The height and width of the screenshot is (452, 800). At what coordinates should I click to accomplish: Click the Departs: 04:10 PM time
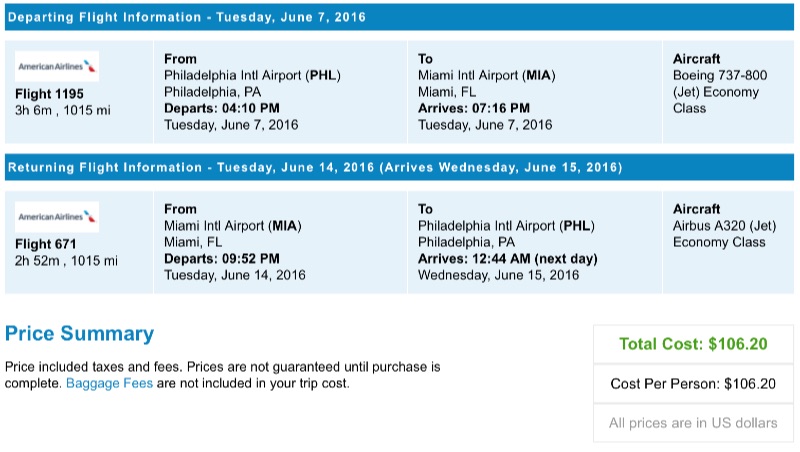[x=221, y=109]
